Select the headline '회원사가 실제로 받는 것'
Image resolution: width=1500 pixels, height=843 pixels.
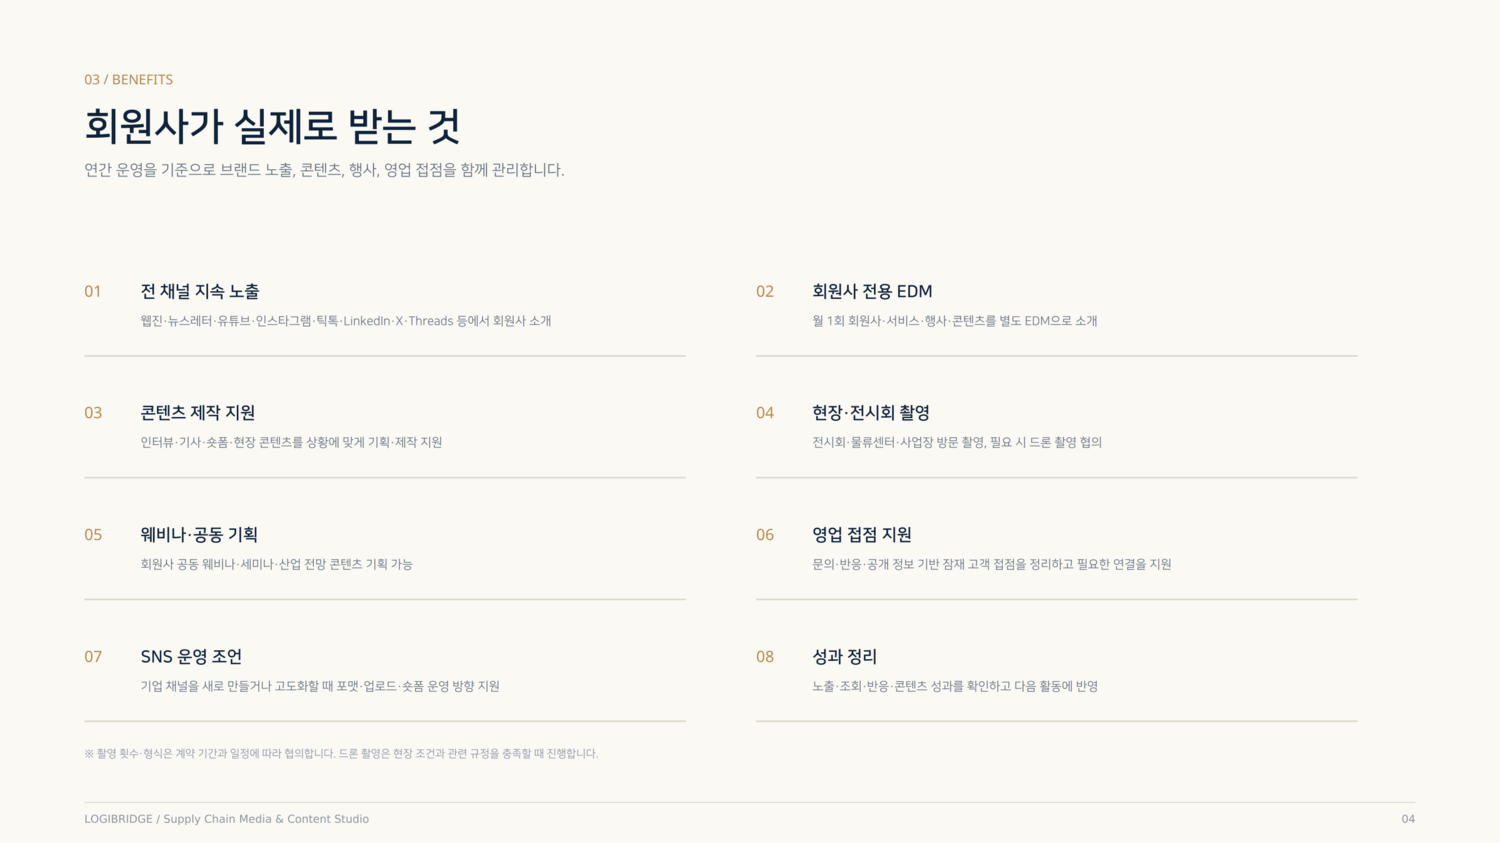coord(272,127)
